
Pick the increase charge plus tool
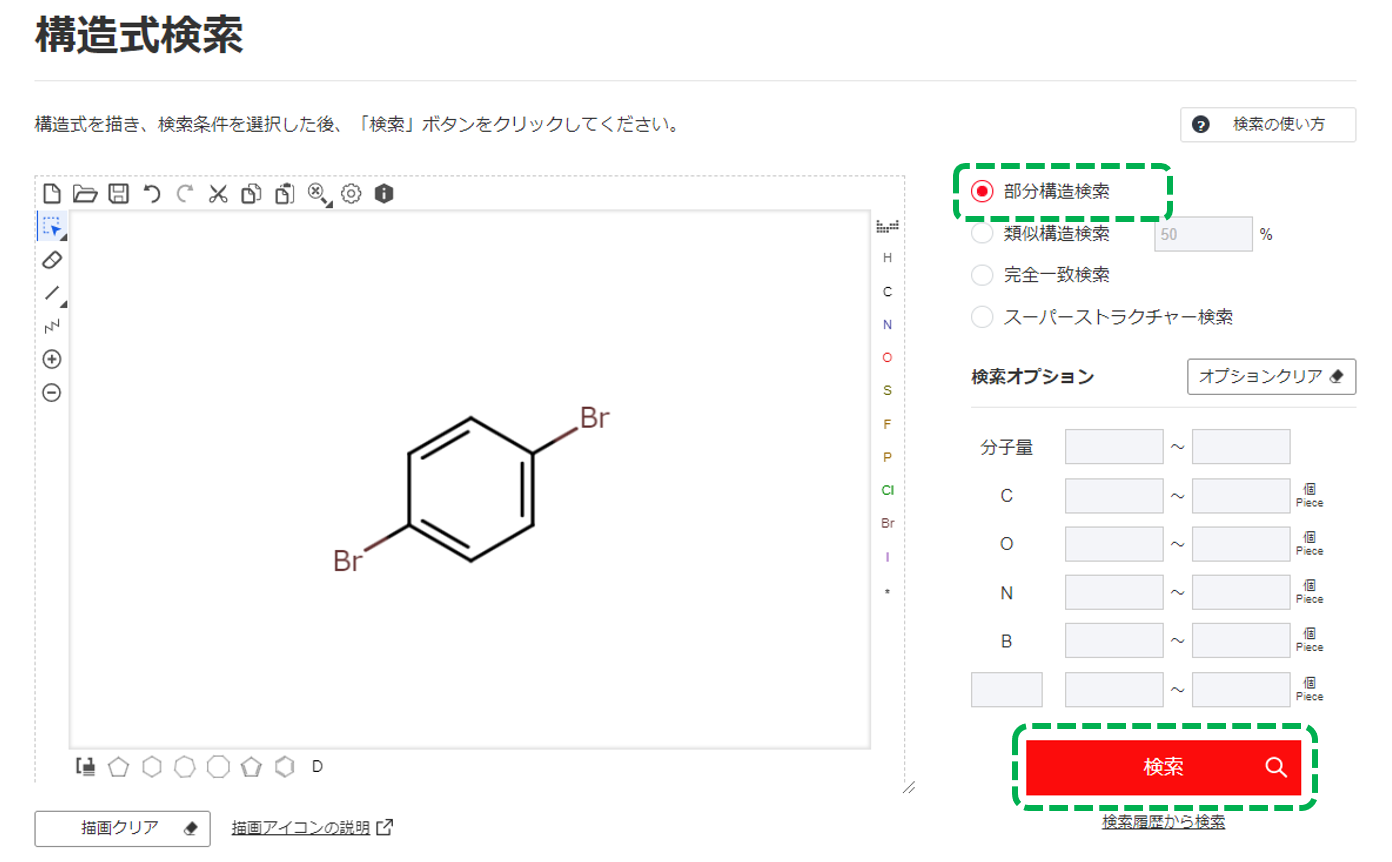coord(52,359)
